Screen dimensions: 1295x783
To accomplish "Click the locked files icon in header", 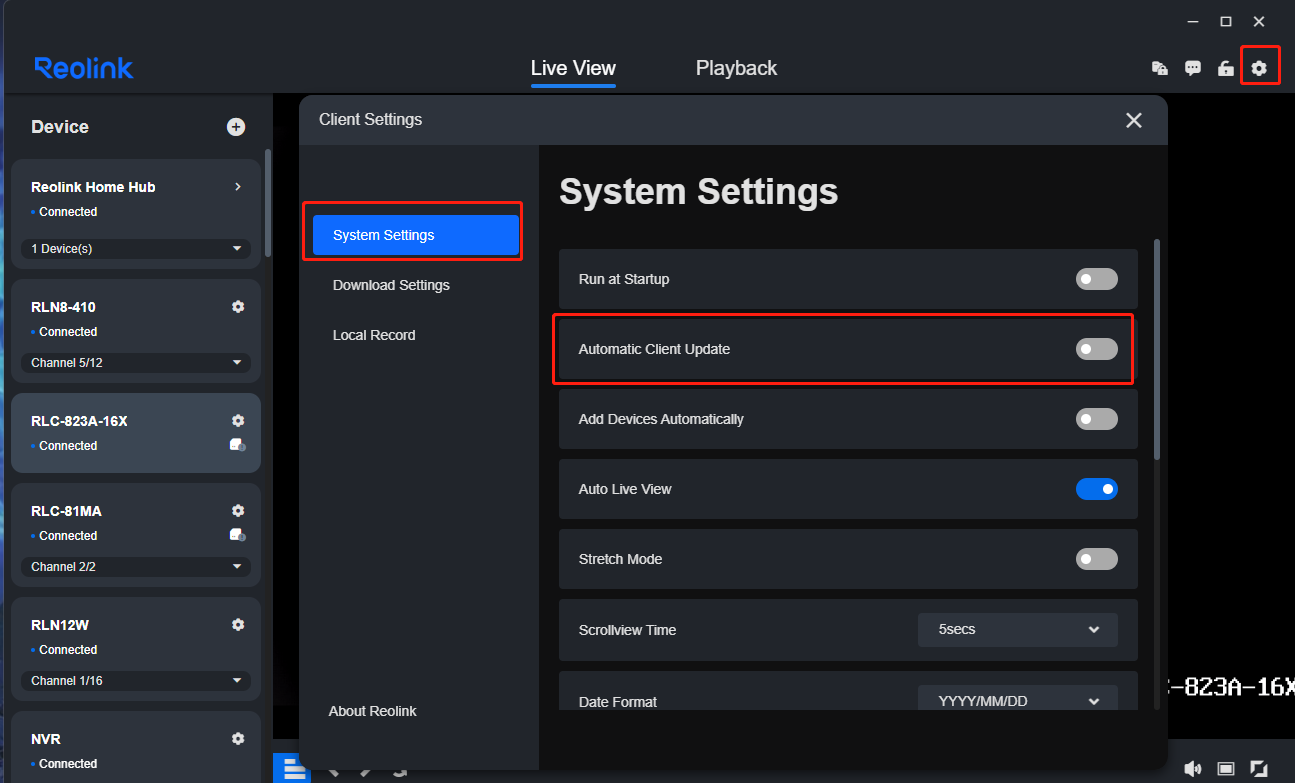I will 1159,68.
